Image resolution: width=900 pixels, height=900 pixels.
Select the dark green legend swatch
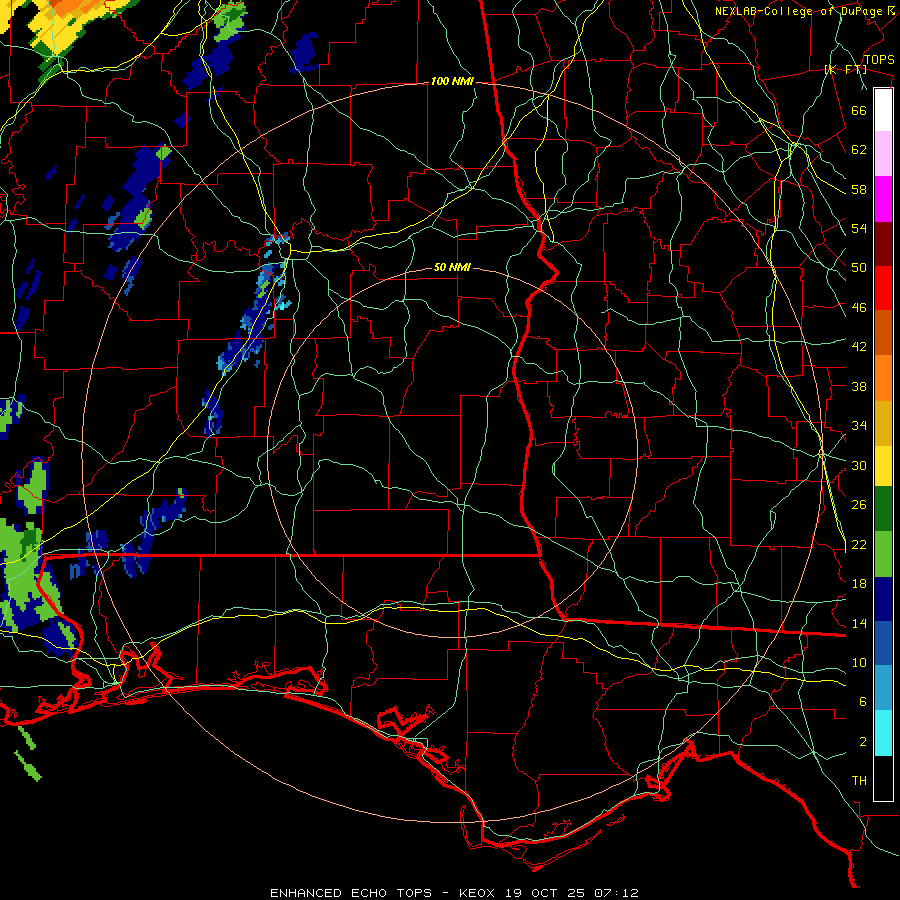pos(883,508)
